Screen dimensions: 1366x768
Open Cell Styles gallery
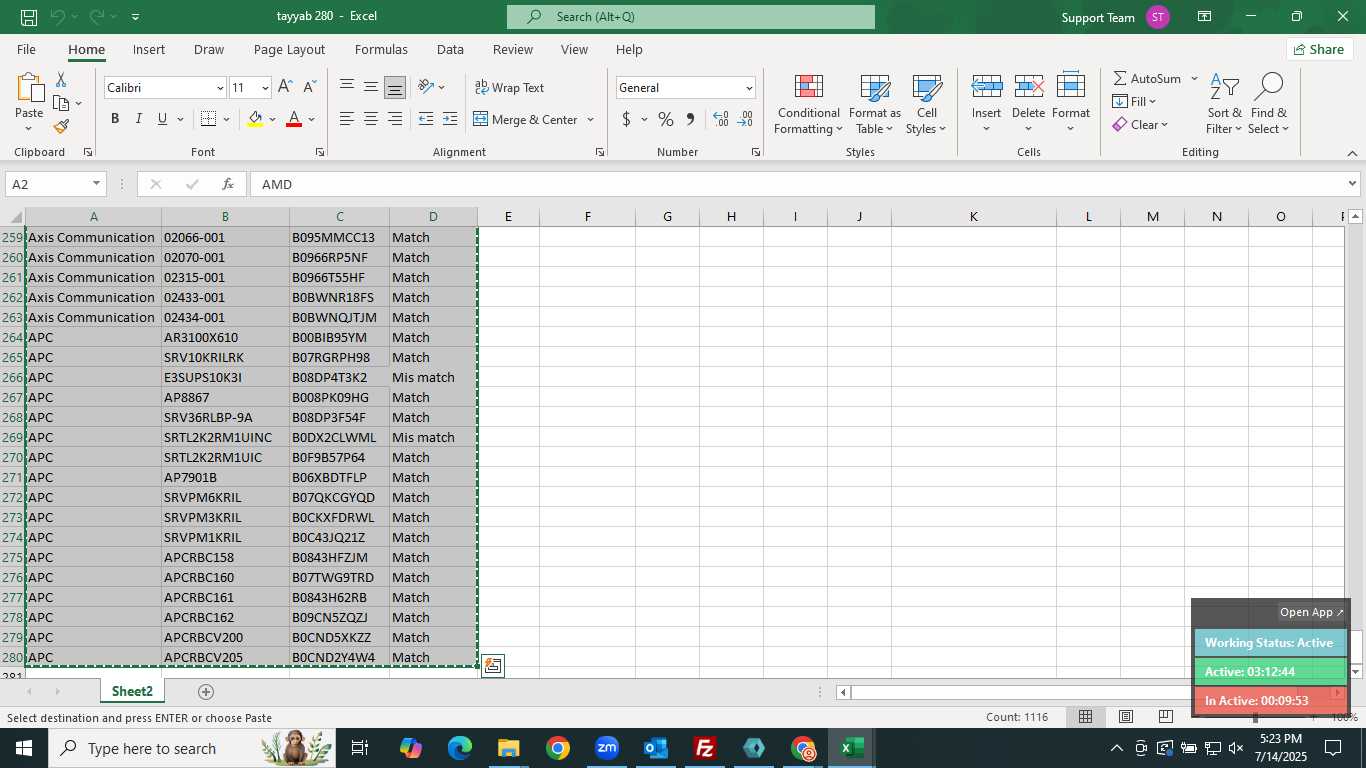coord(926,104)
